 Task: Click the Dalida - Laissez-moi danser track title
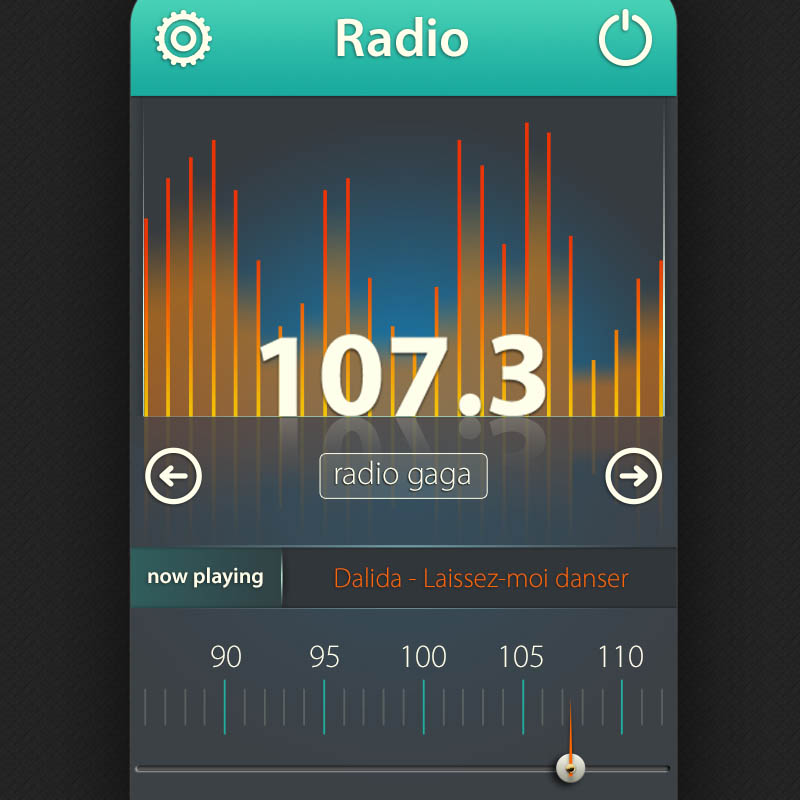pos(481,579)
